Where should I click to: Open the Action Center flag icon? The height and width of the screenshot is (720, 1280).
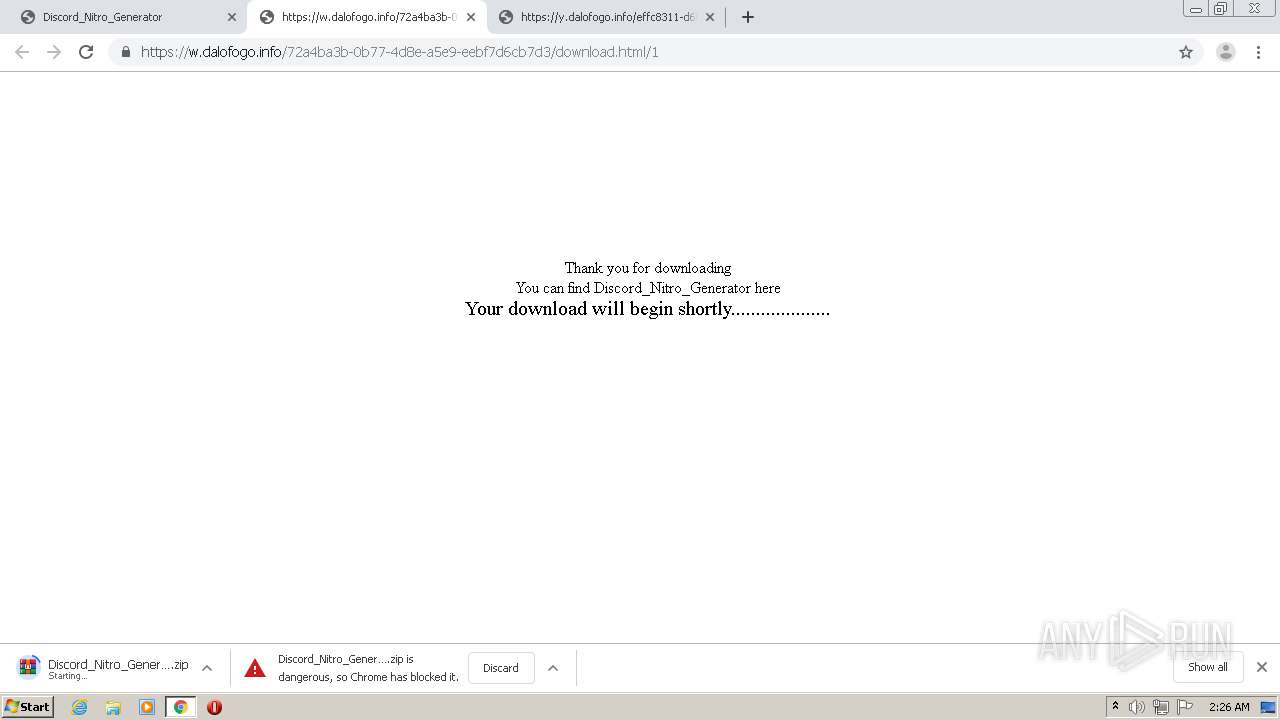point(1185,707)
